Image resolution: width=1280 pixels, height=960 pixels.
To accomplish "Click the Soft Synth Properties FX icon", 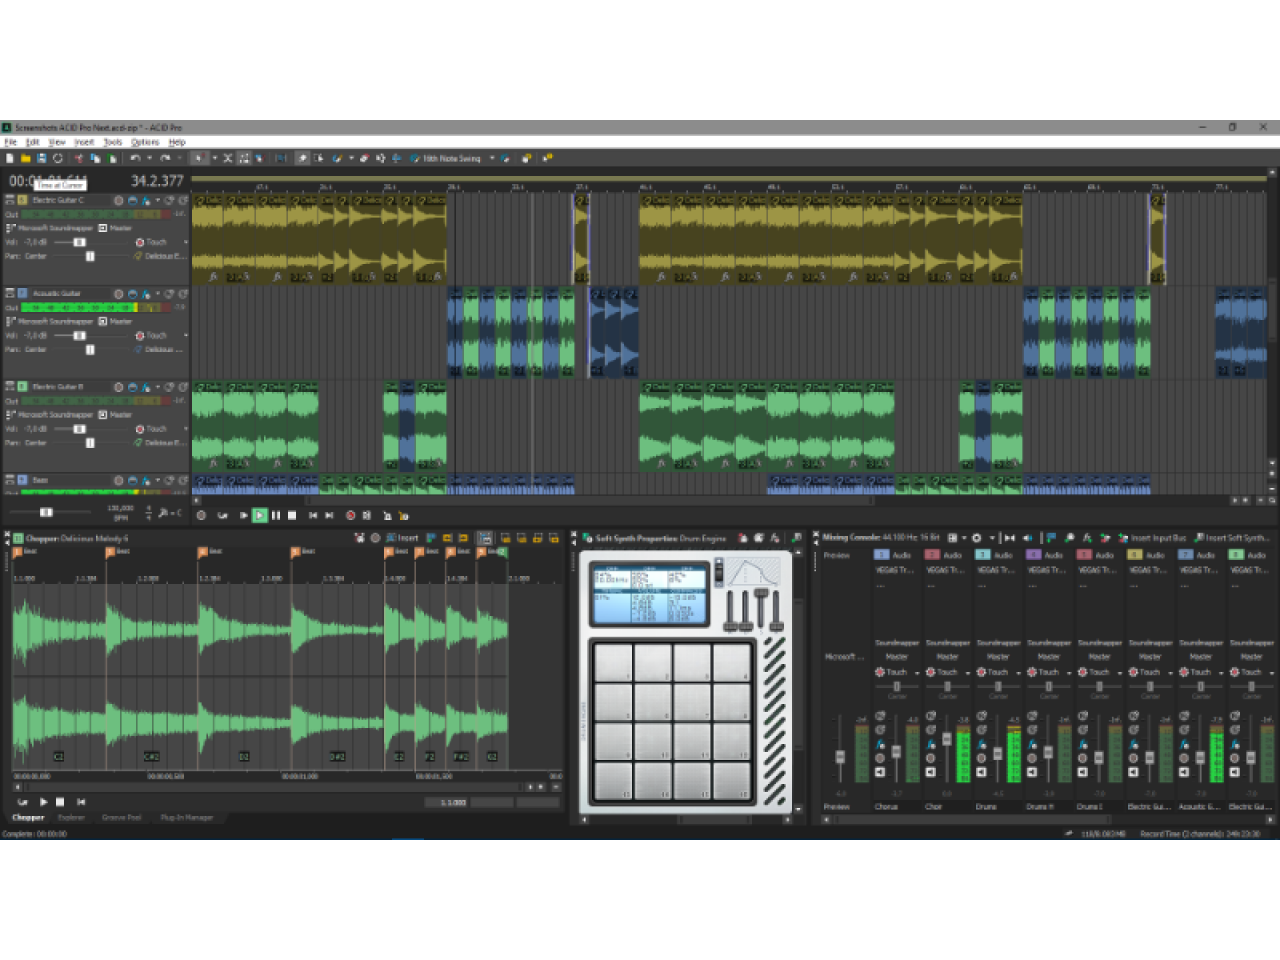I will click(775, 538).
